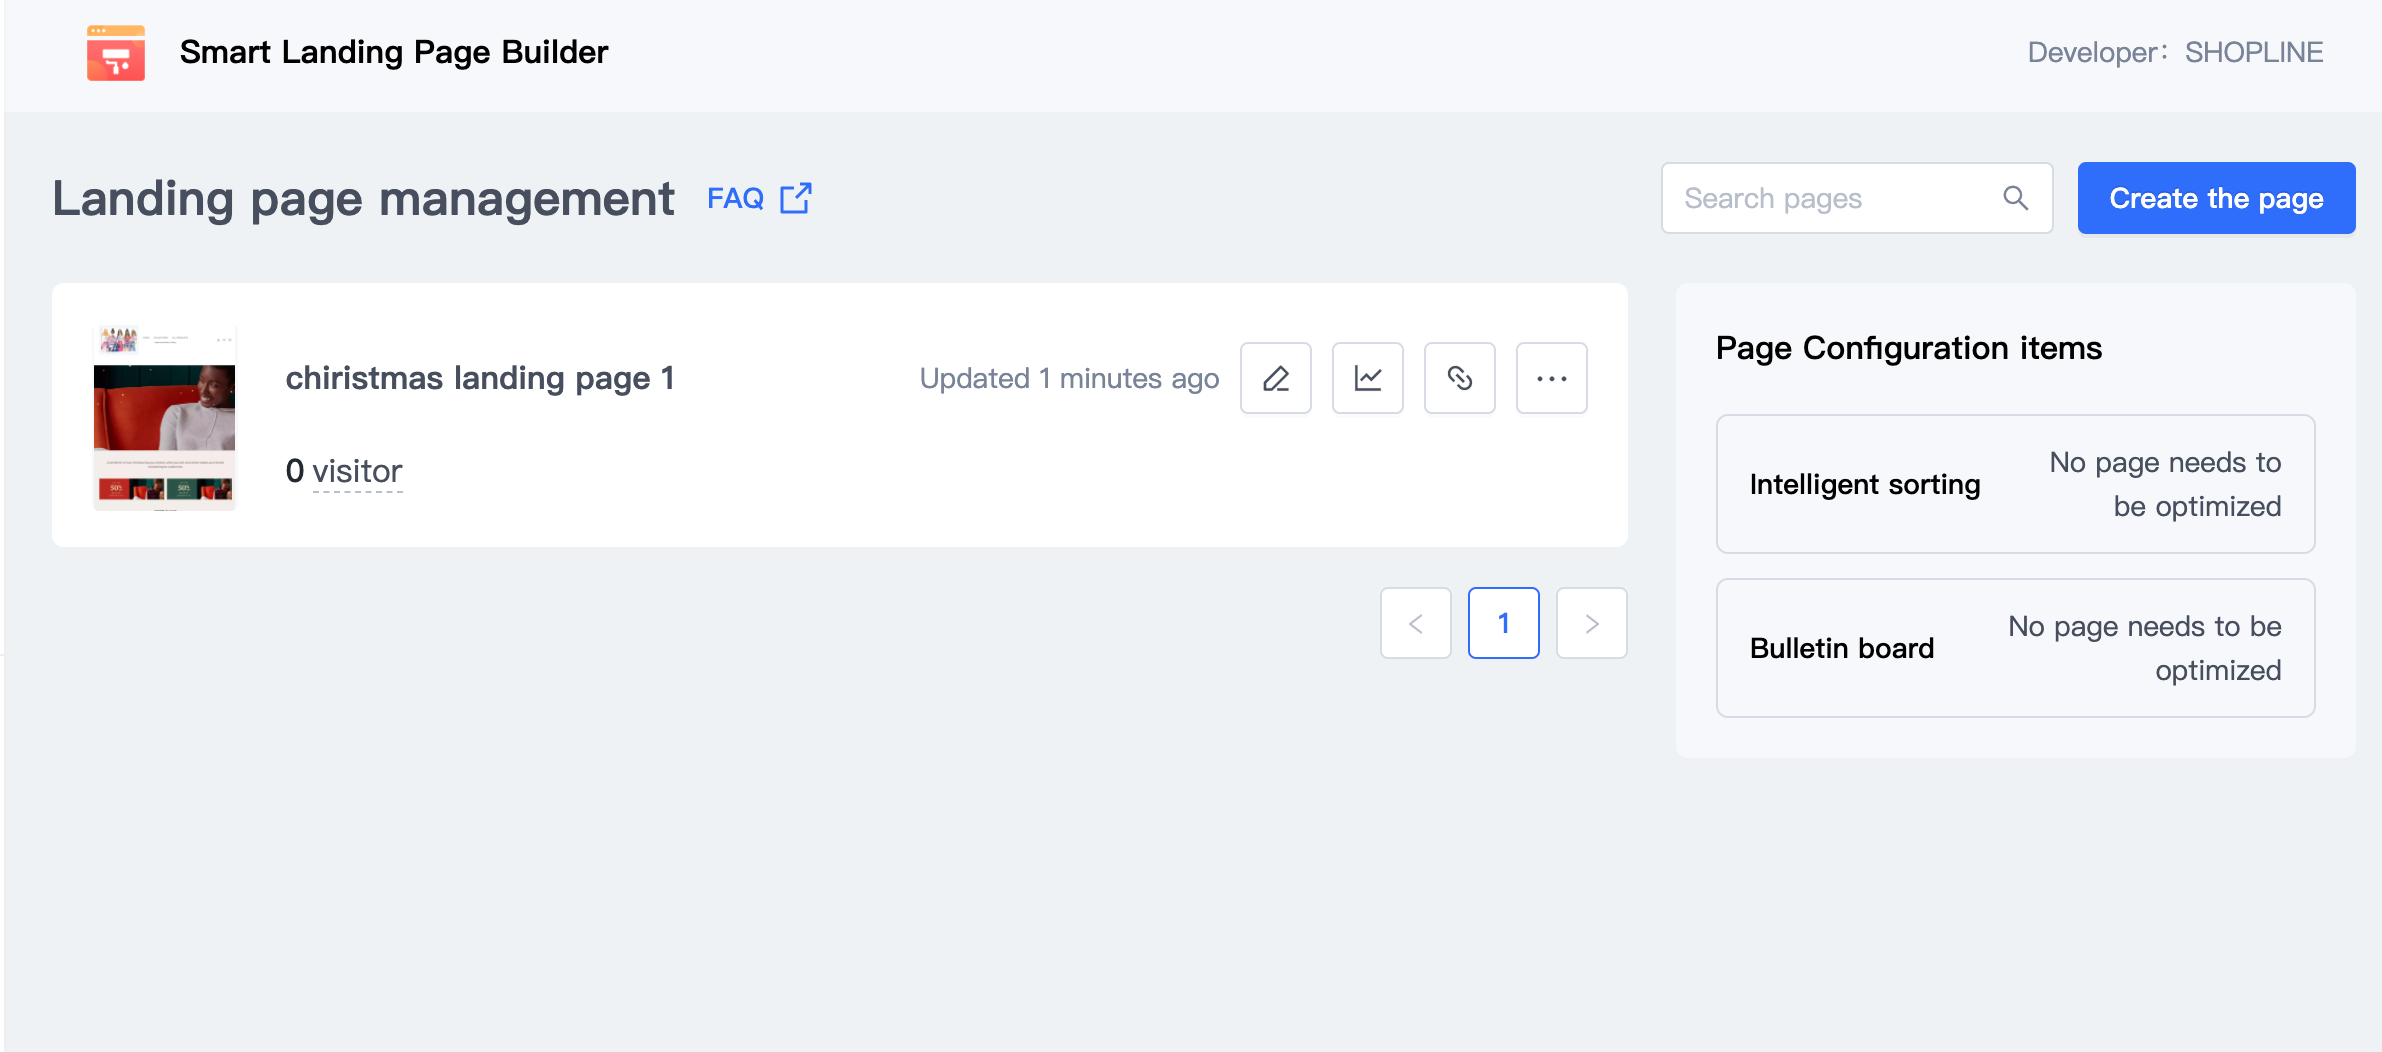Screen dimensions: 2382x1052
Task: Click the magnifier search icon
Action: pyautogui.click(x=2015, y=198)
